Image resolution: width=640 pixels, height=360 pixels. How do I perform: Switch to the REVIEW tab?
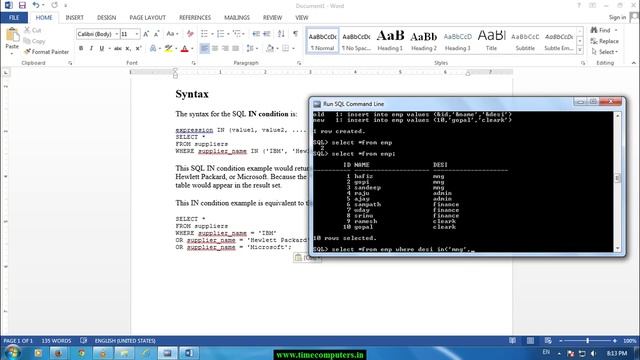(272, 18)
